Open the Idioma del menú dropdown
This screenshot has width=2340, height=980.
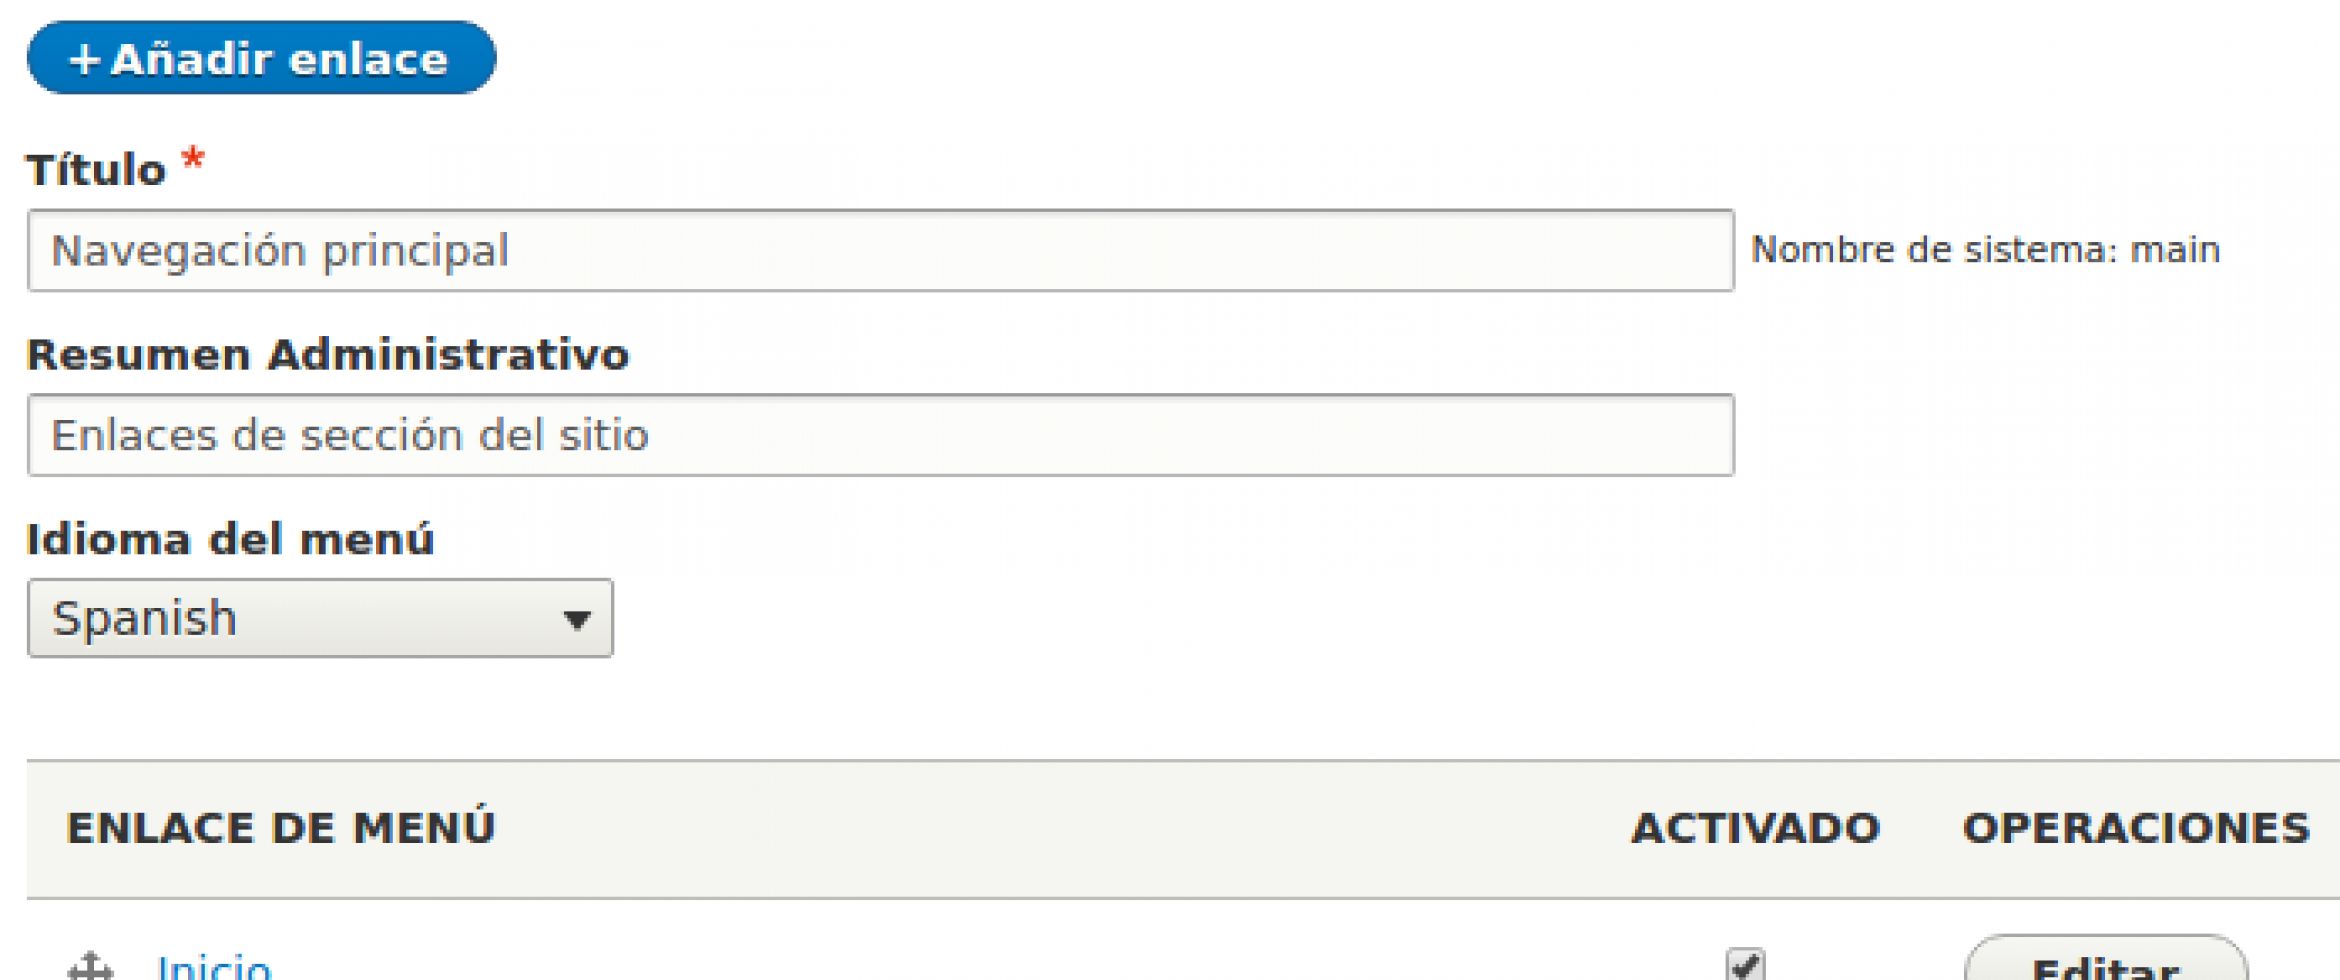320,618
